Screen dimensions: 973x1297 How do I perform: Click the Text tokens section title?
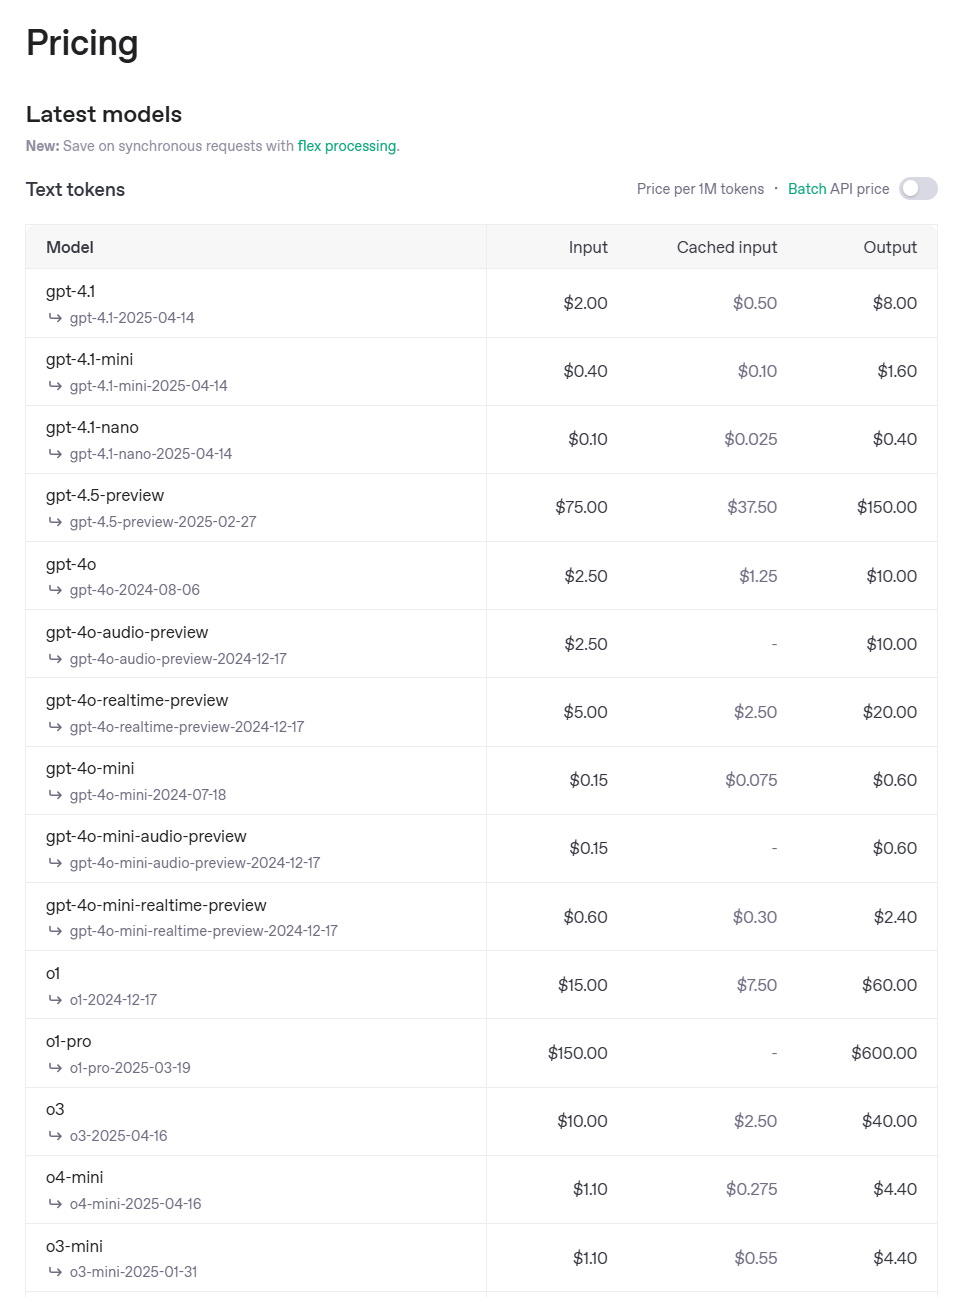point(75,189)
